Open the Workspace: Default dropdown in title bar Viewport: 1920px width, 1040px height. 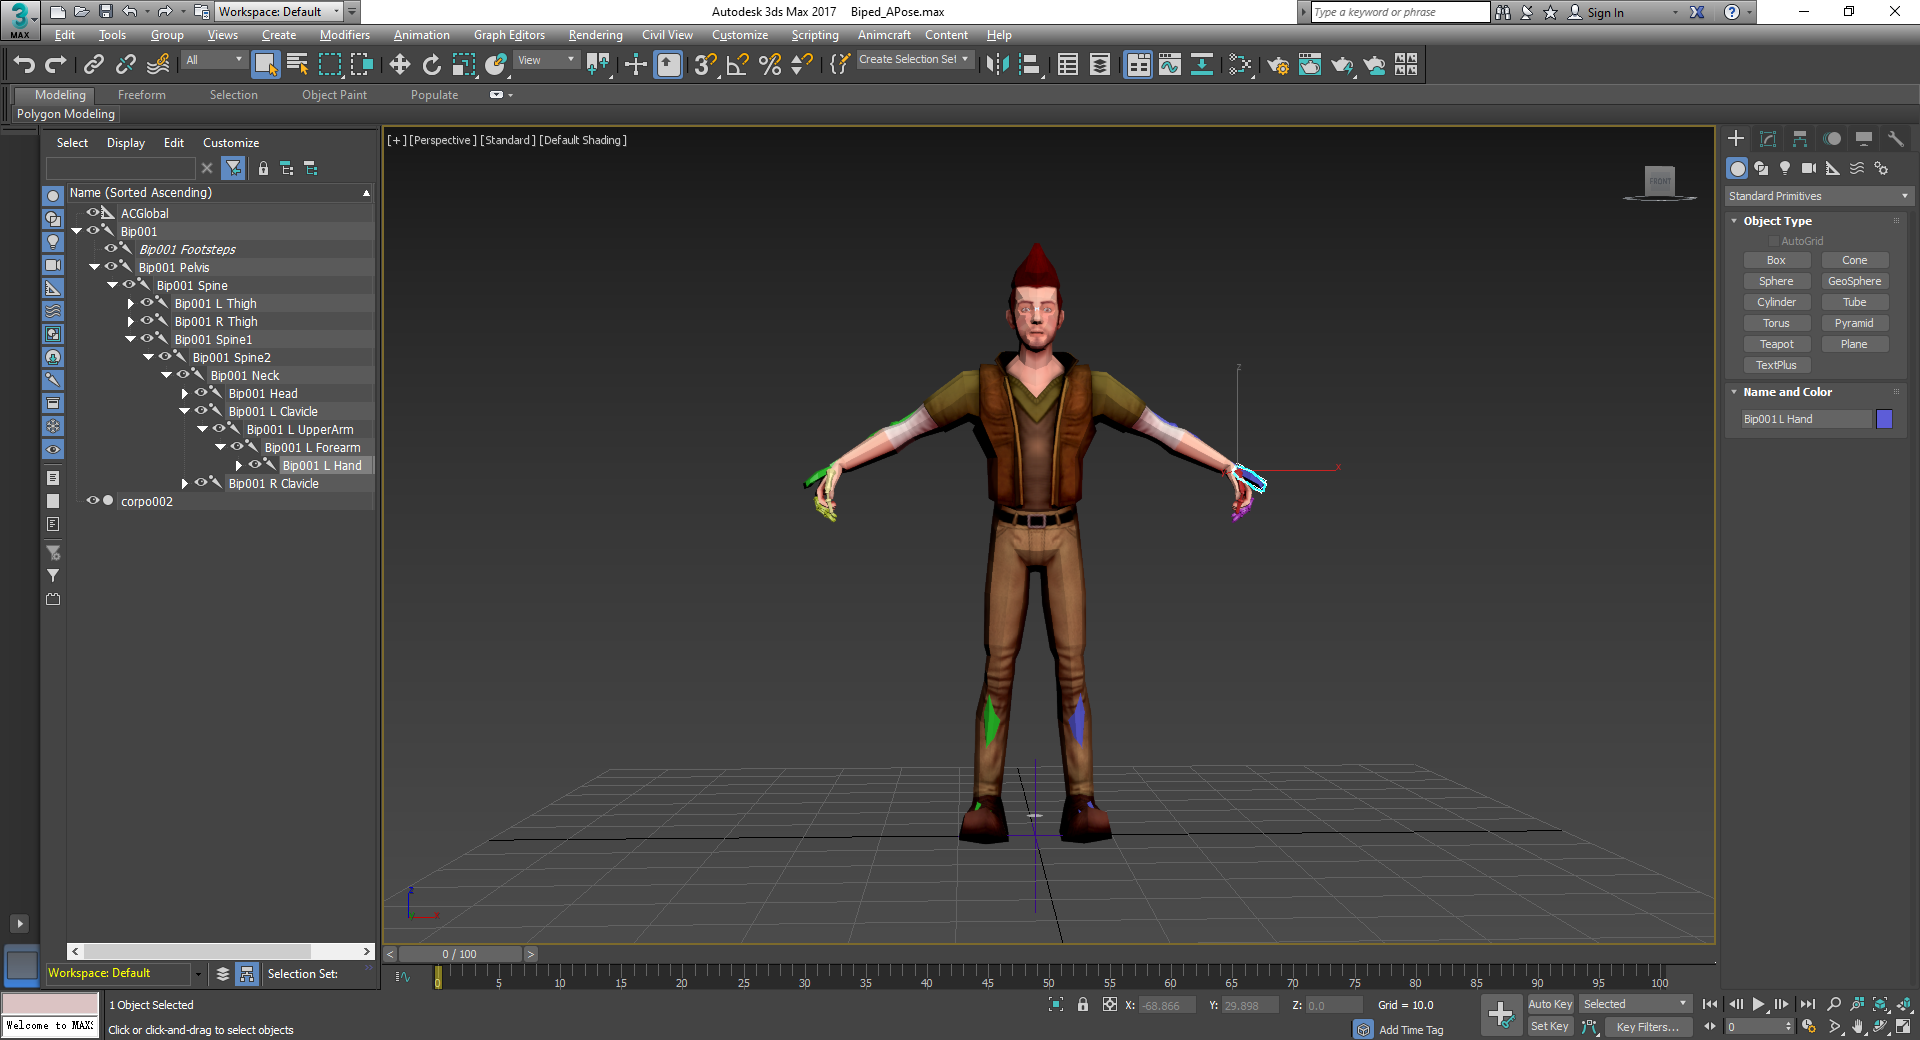click(x=280, y=12)
